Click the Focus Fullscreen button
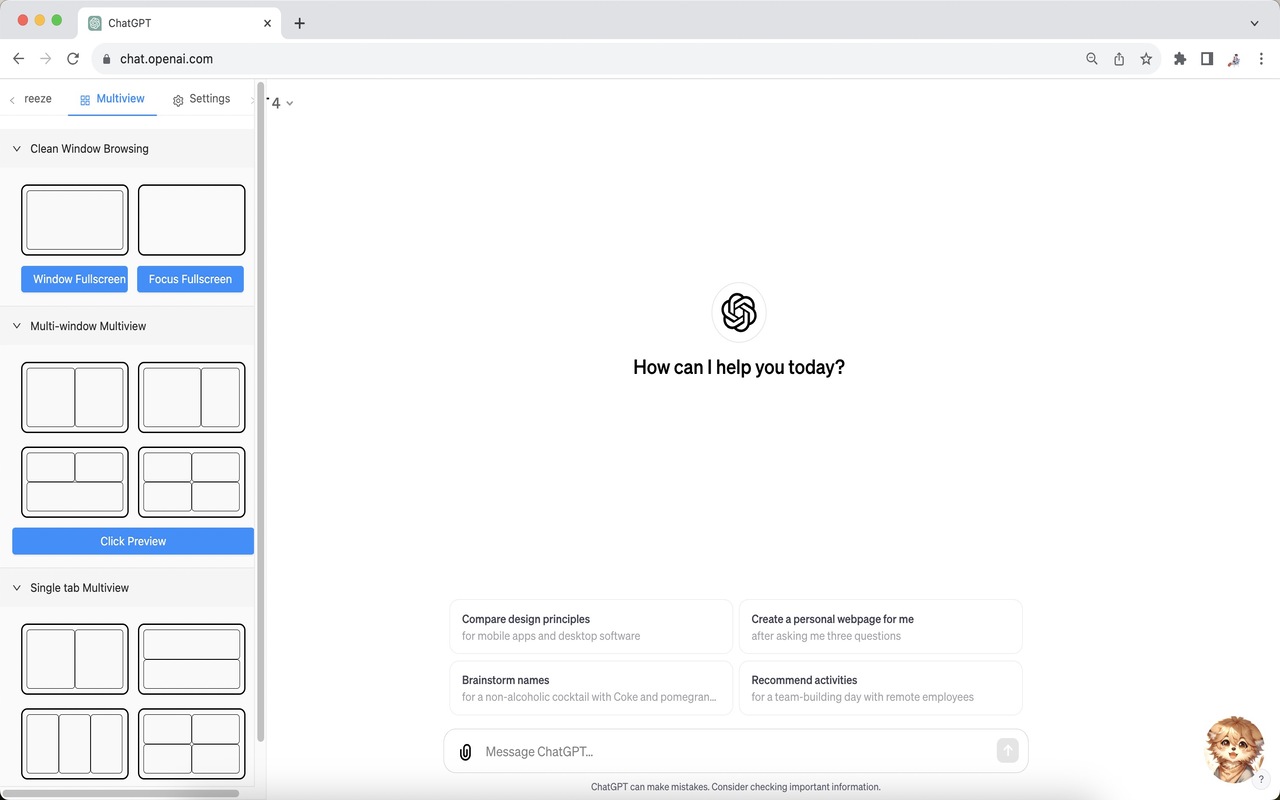This screenshot has height=800, width=1280. pos(190,279)
